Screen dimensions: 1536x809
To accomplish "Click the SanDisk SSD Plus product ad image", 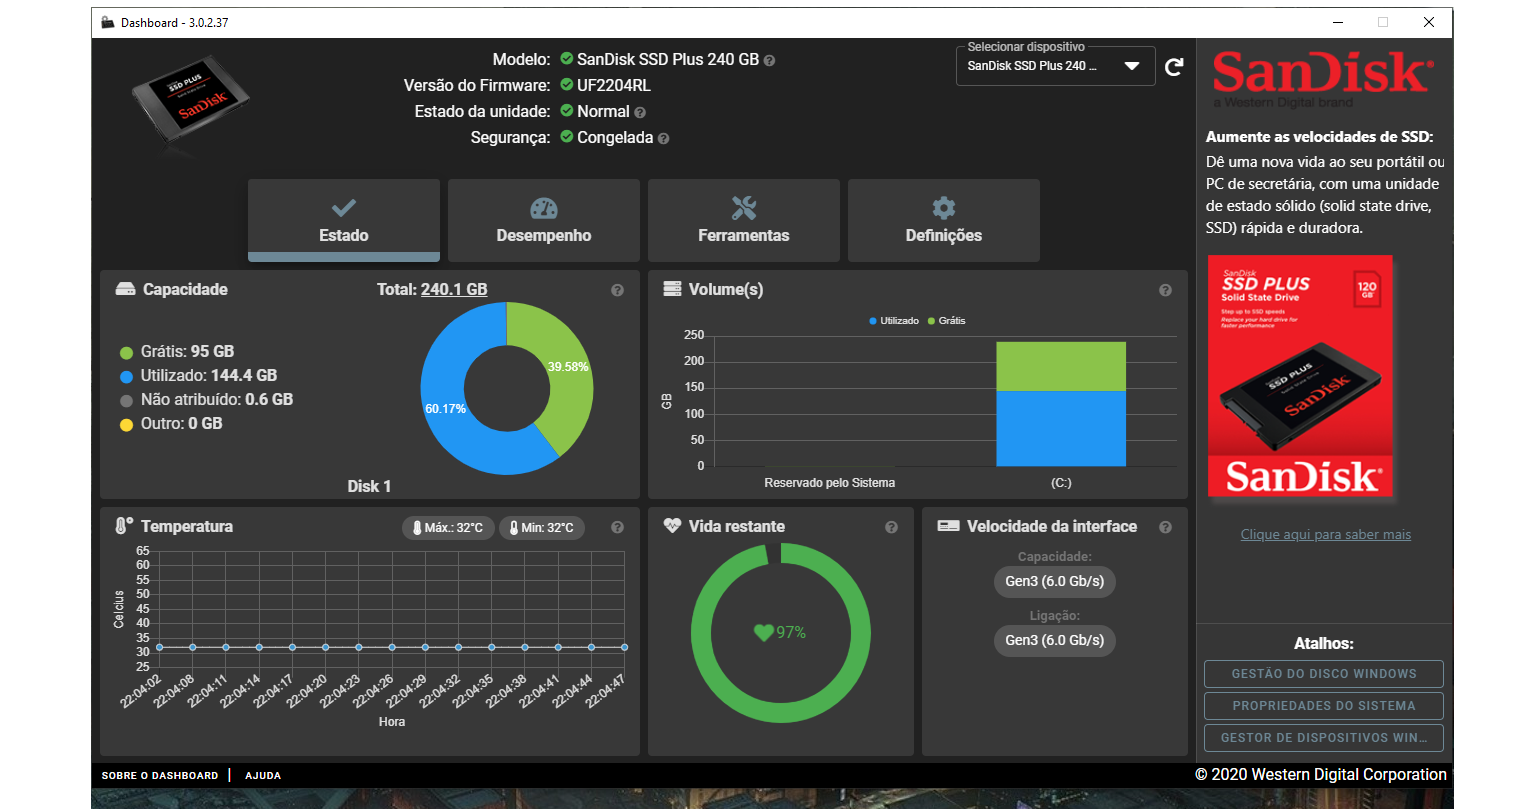I will pos(1300,377).
